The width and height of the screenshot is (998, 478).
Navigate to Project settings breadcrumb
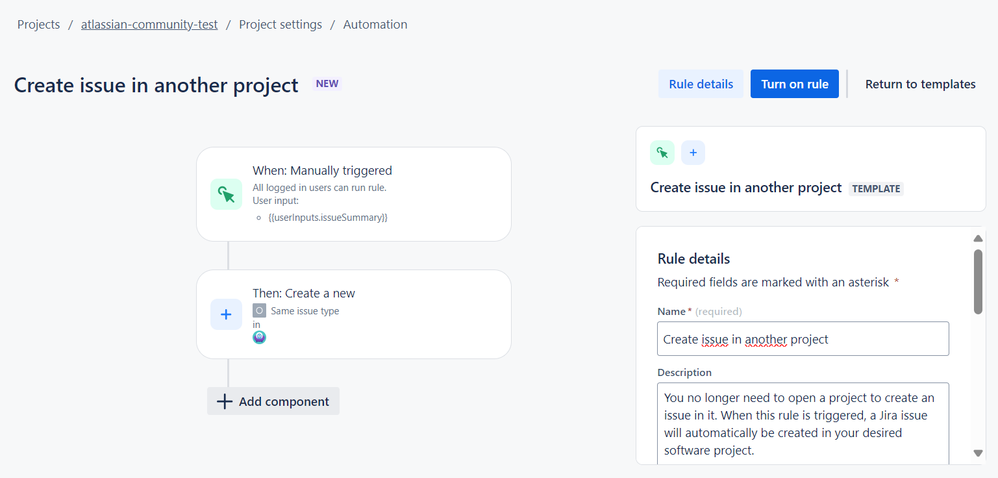point(281,25)
